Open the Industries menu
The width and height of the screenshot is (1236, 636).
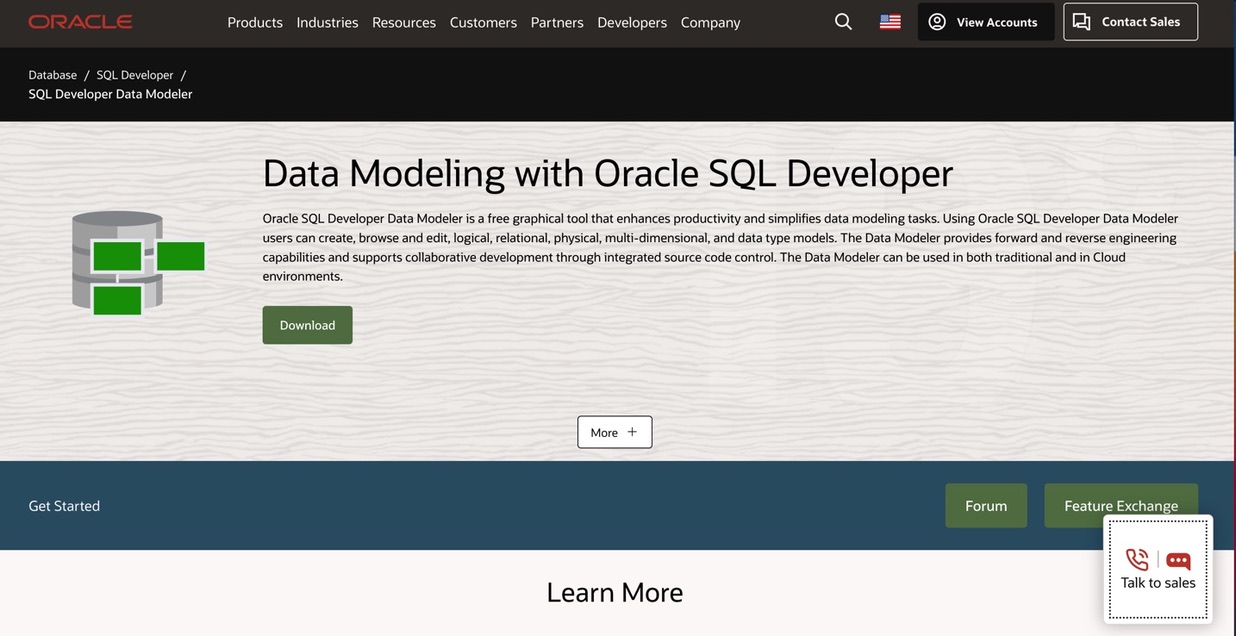[327, 22]
